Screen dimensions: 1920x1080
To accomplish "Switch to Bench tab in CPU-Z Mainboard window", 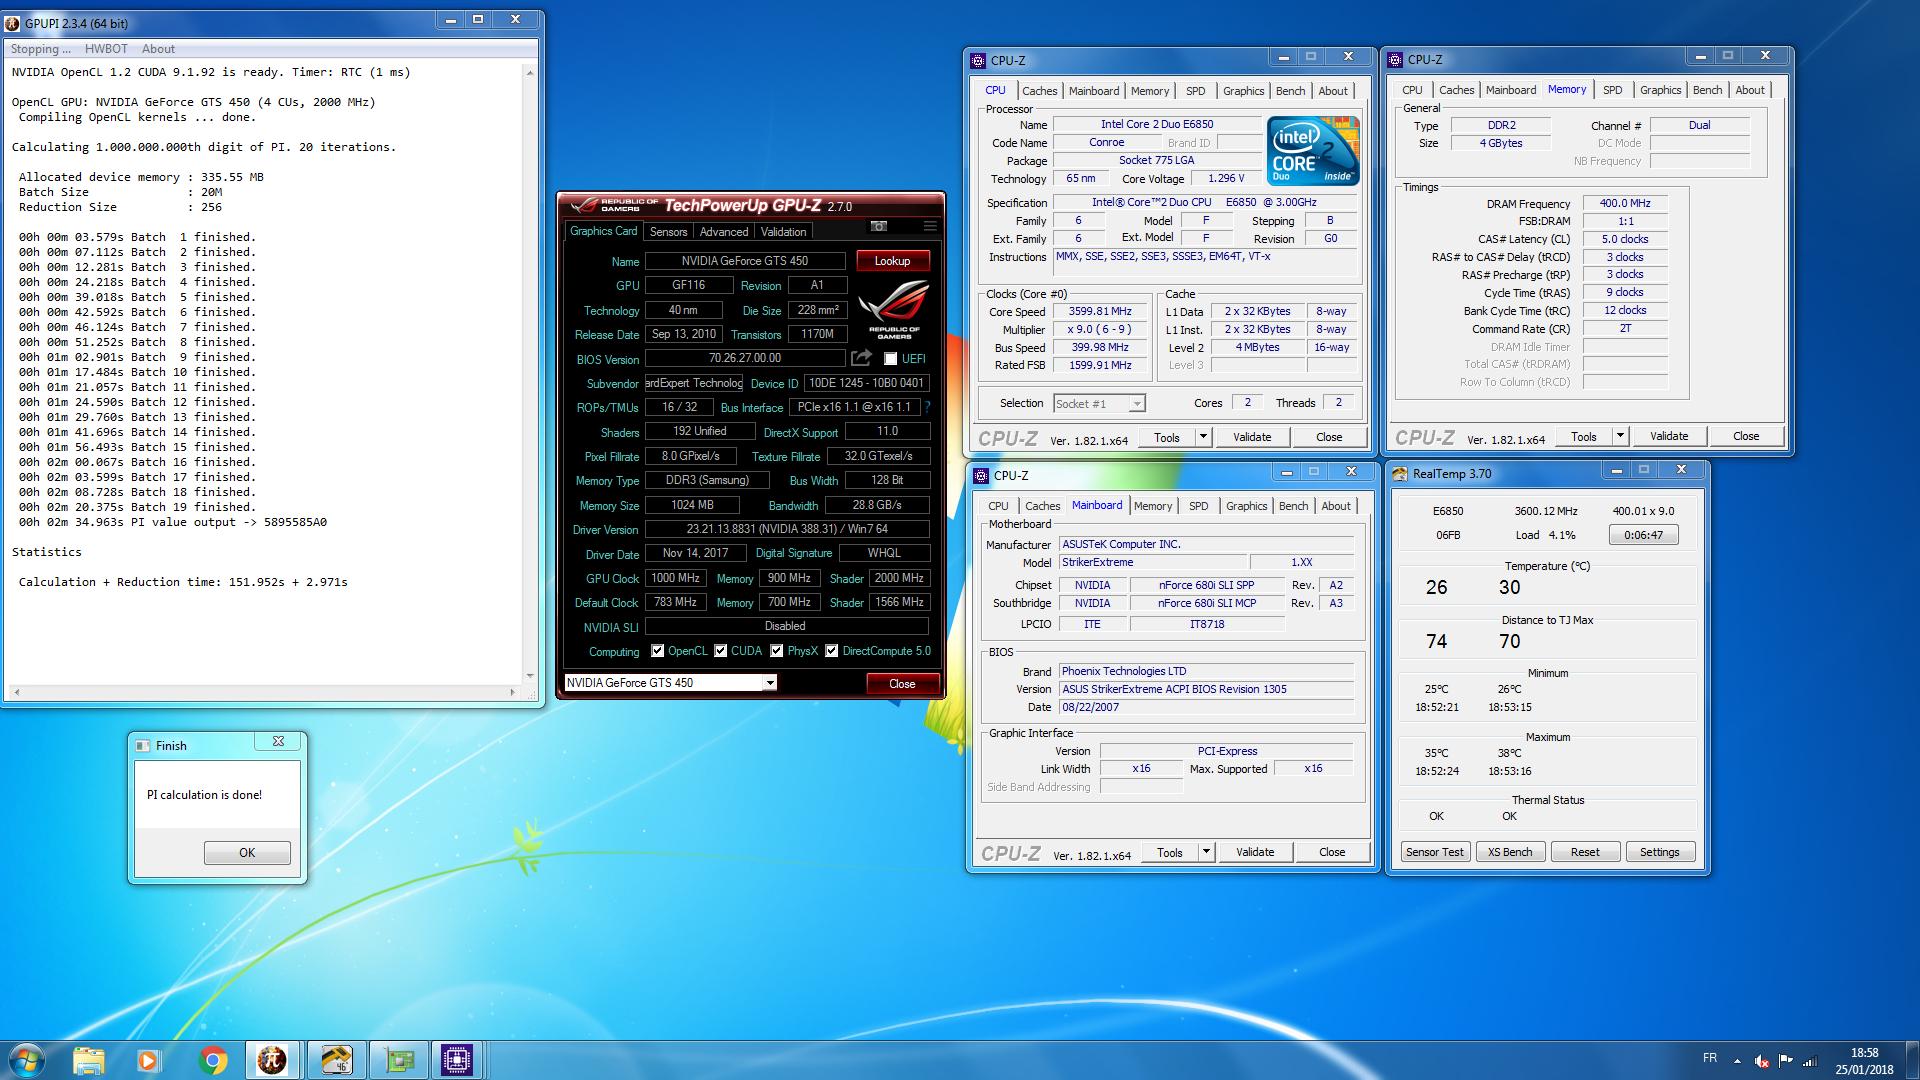I will (1293, 506).
